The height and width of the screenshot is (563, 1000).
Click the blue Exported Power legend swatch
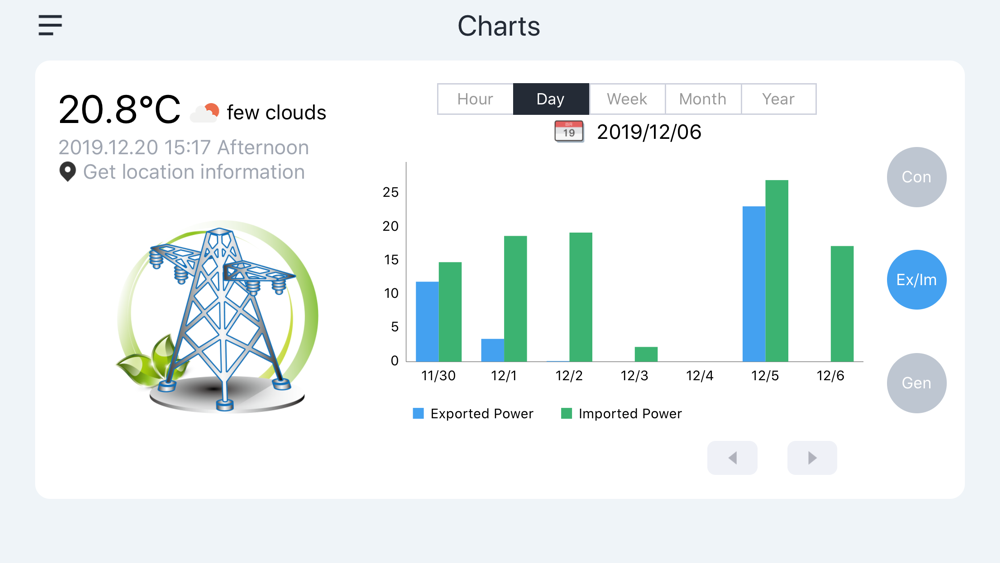419,413
